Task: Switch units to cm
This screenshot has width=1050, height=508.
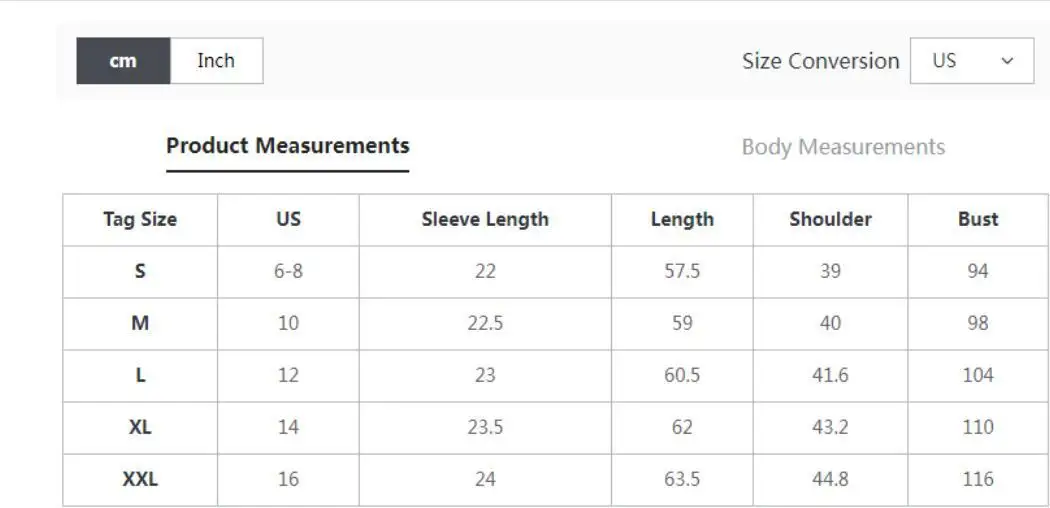Action: click(x=123, y=61)
